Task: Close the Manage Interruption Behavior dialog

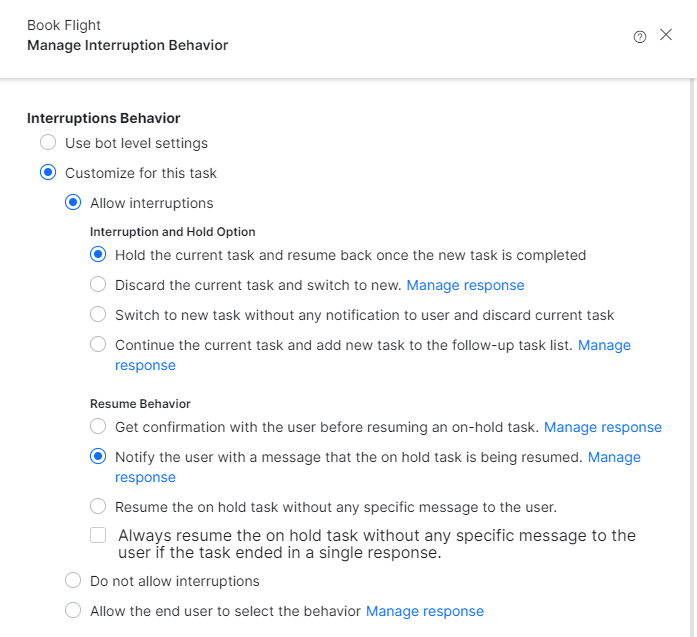Action: [666, 35]
